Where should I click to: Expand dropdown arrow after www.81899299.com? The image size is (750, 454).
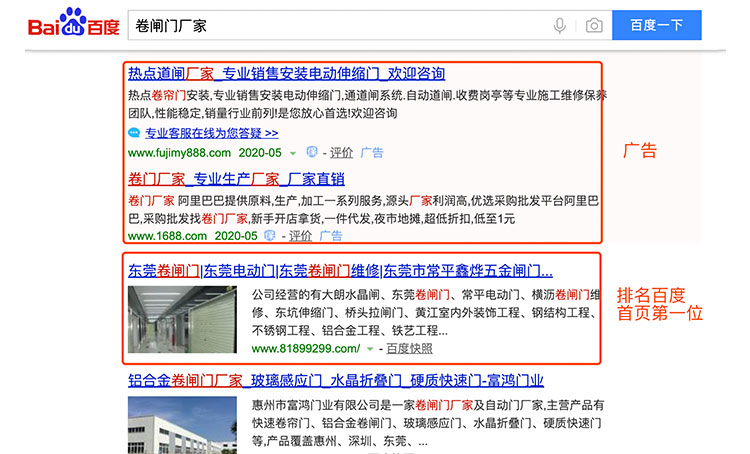pyautogui.click(x=370, y=349)
